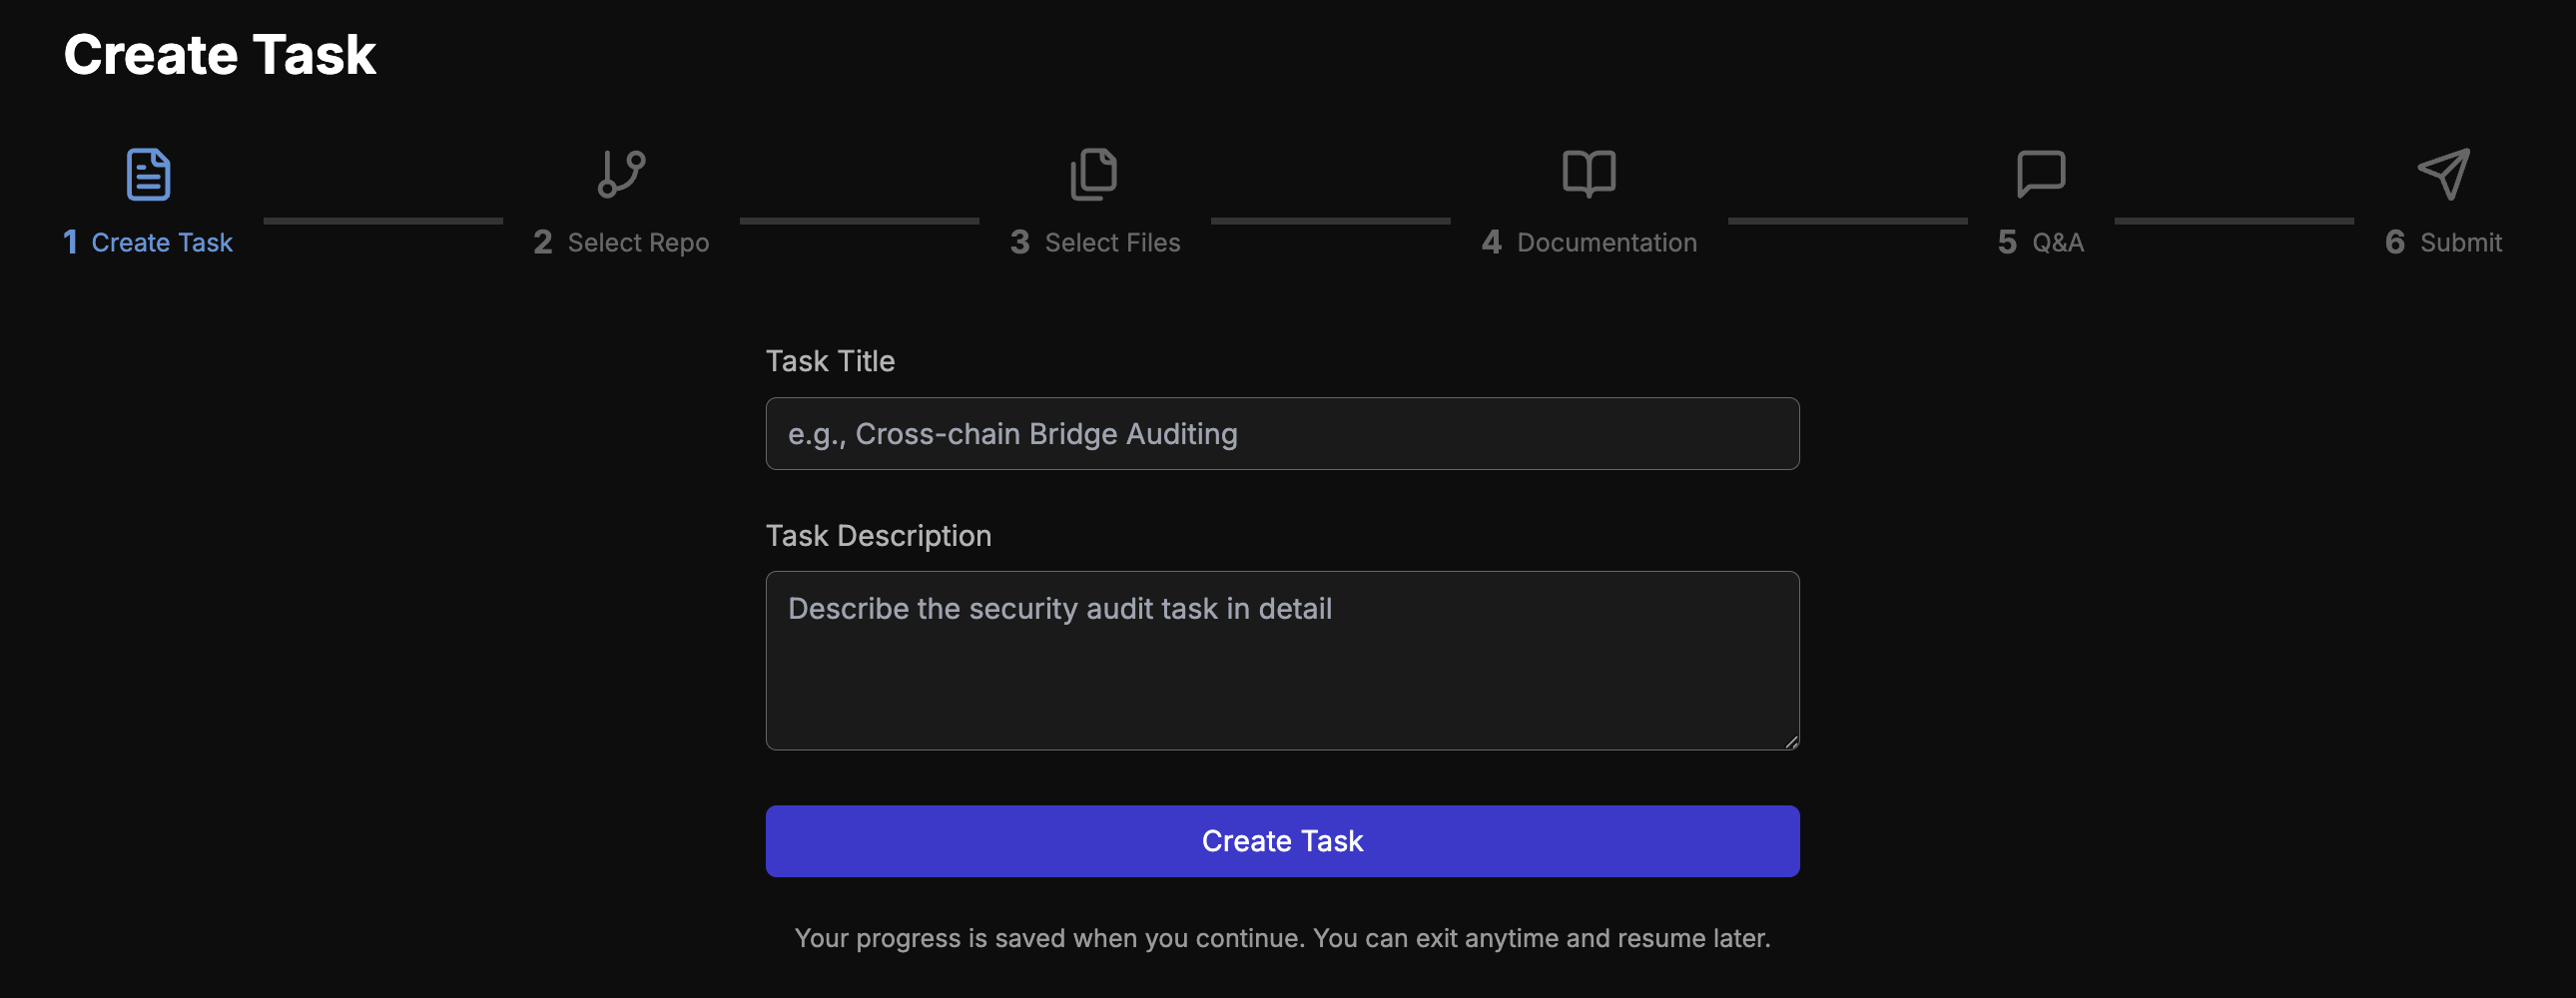Click the Documentation open-book icon
The height and width of the screenshot is (998, 2576).
coord(1588,173)
